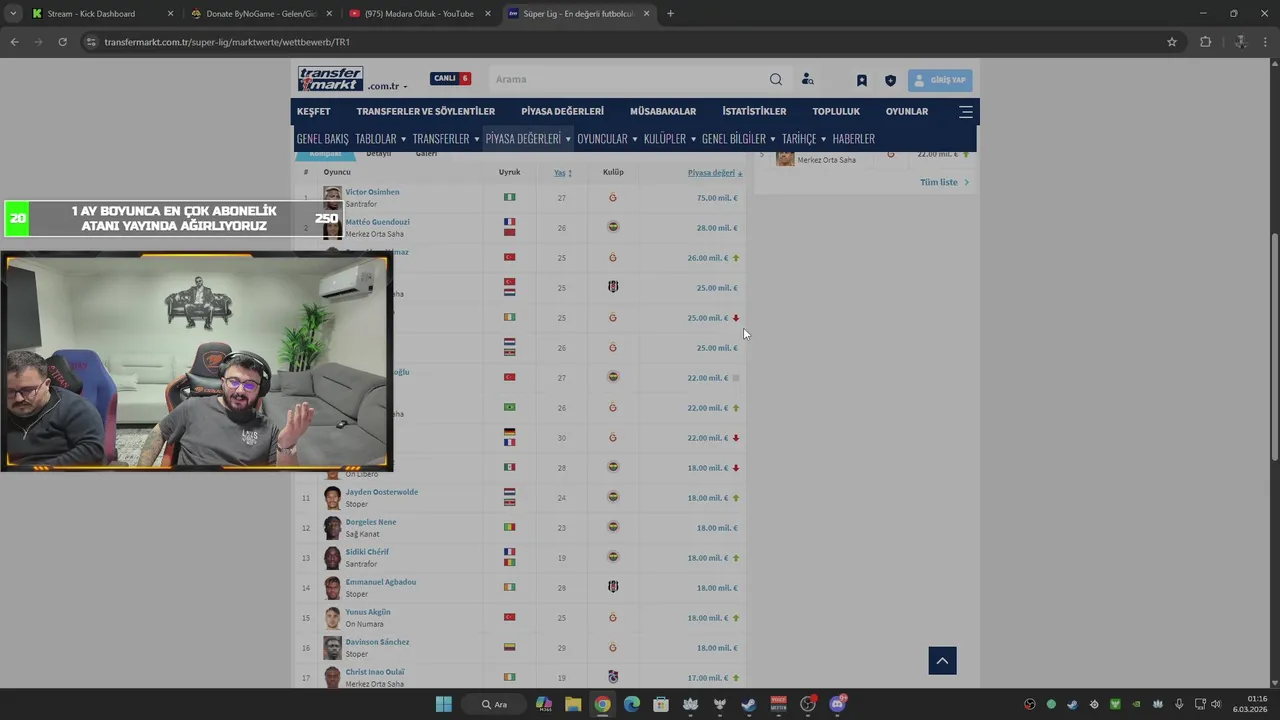The width and height of the screenshot is (1280, 720).
Task: Click the magnifier search icon
Action: (x=776, y=79)
